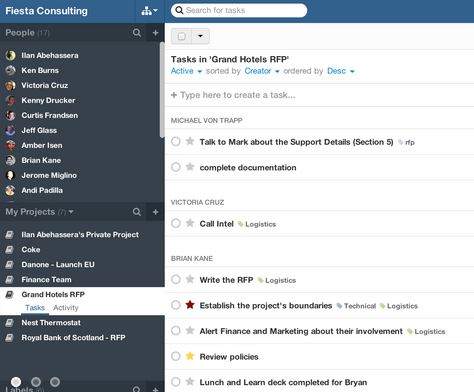This screenshot has height=392, width=474.
Task: Complete the 'Write the RFP' task circle
Action: [176, 279]
